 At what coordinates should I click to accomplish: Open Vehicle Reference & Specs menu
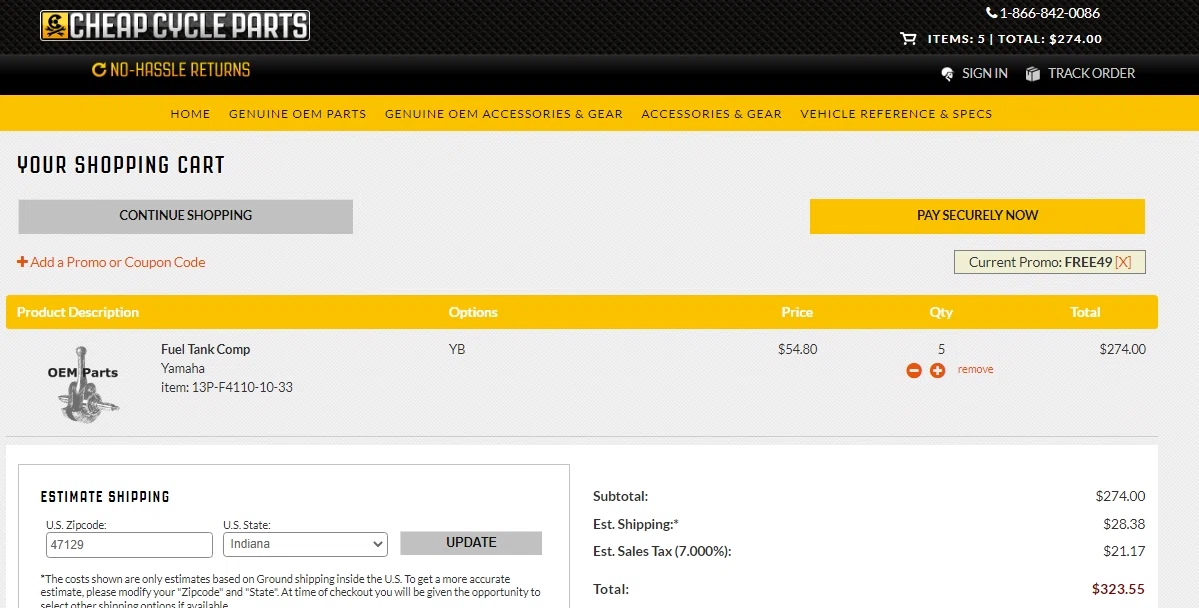point(896,113)
